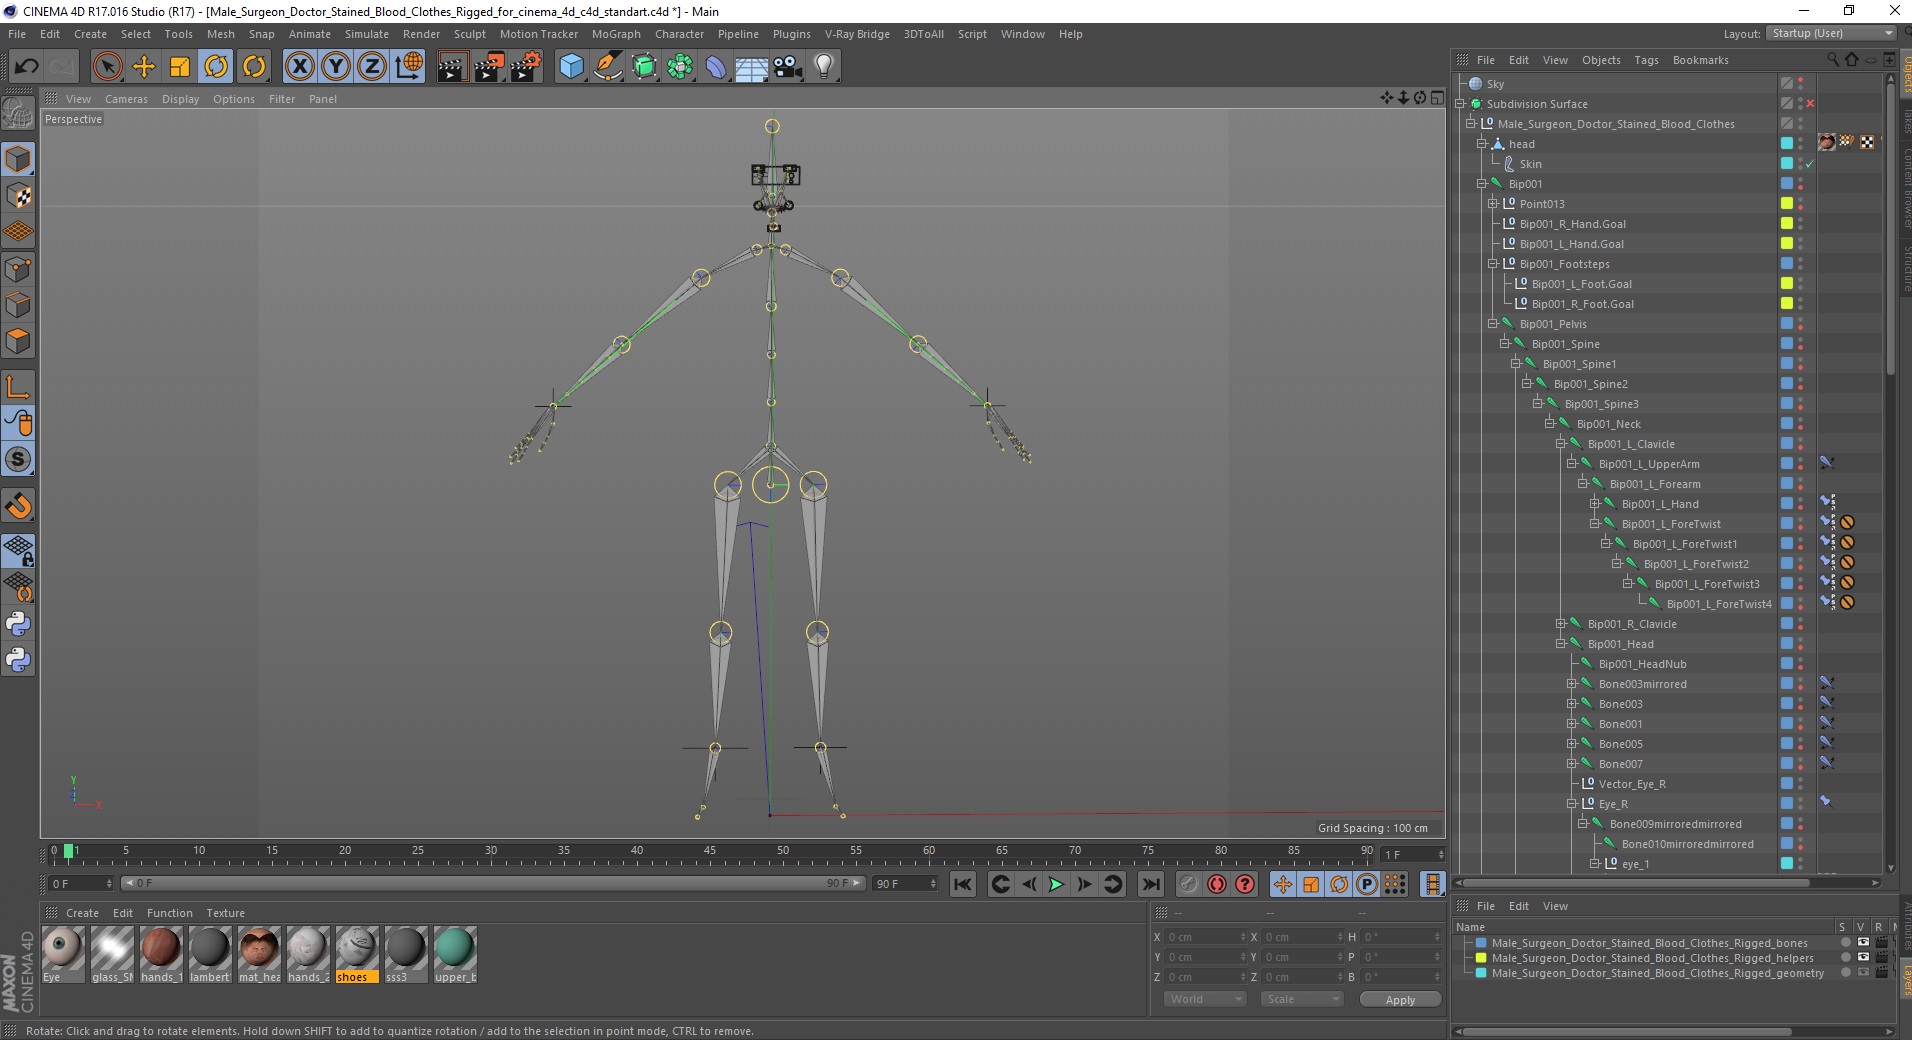
Task: Toggle the head object's visibility dots
Action: tap(1801, 144)
